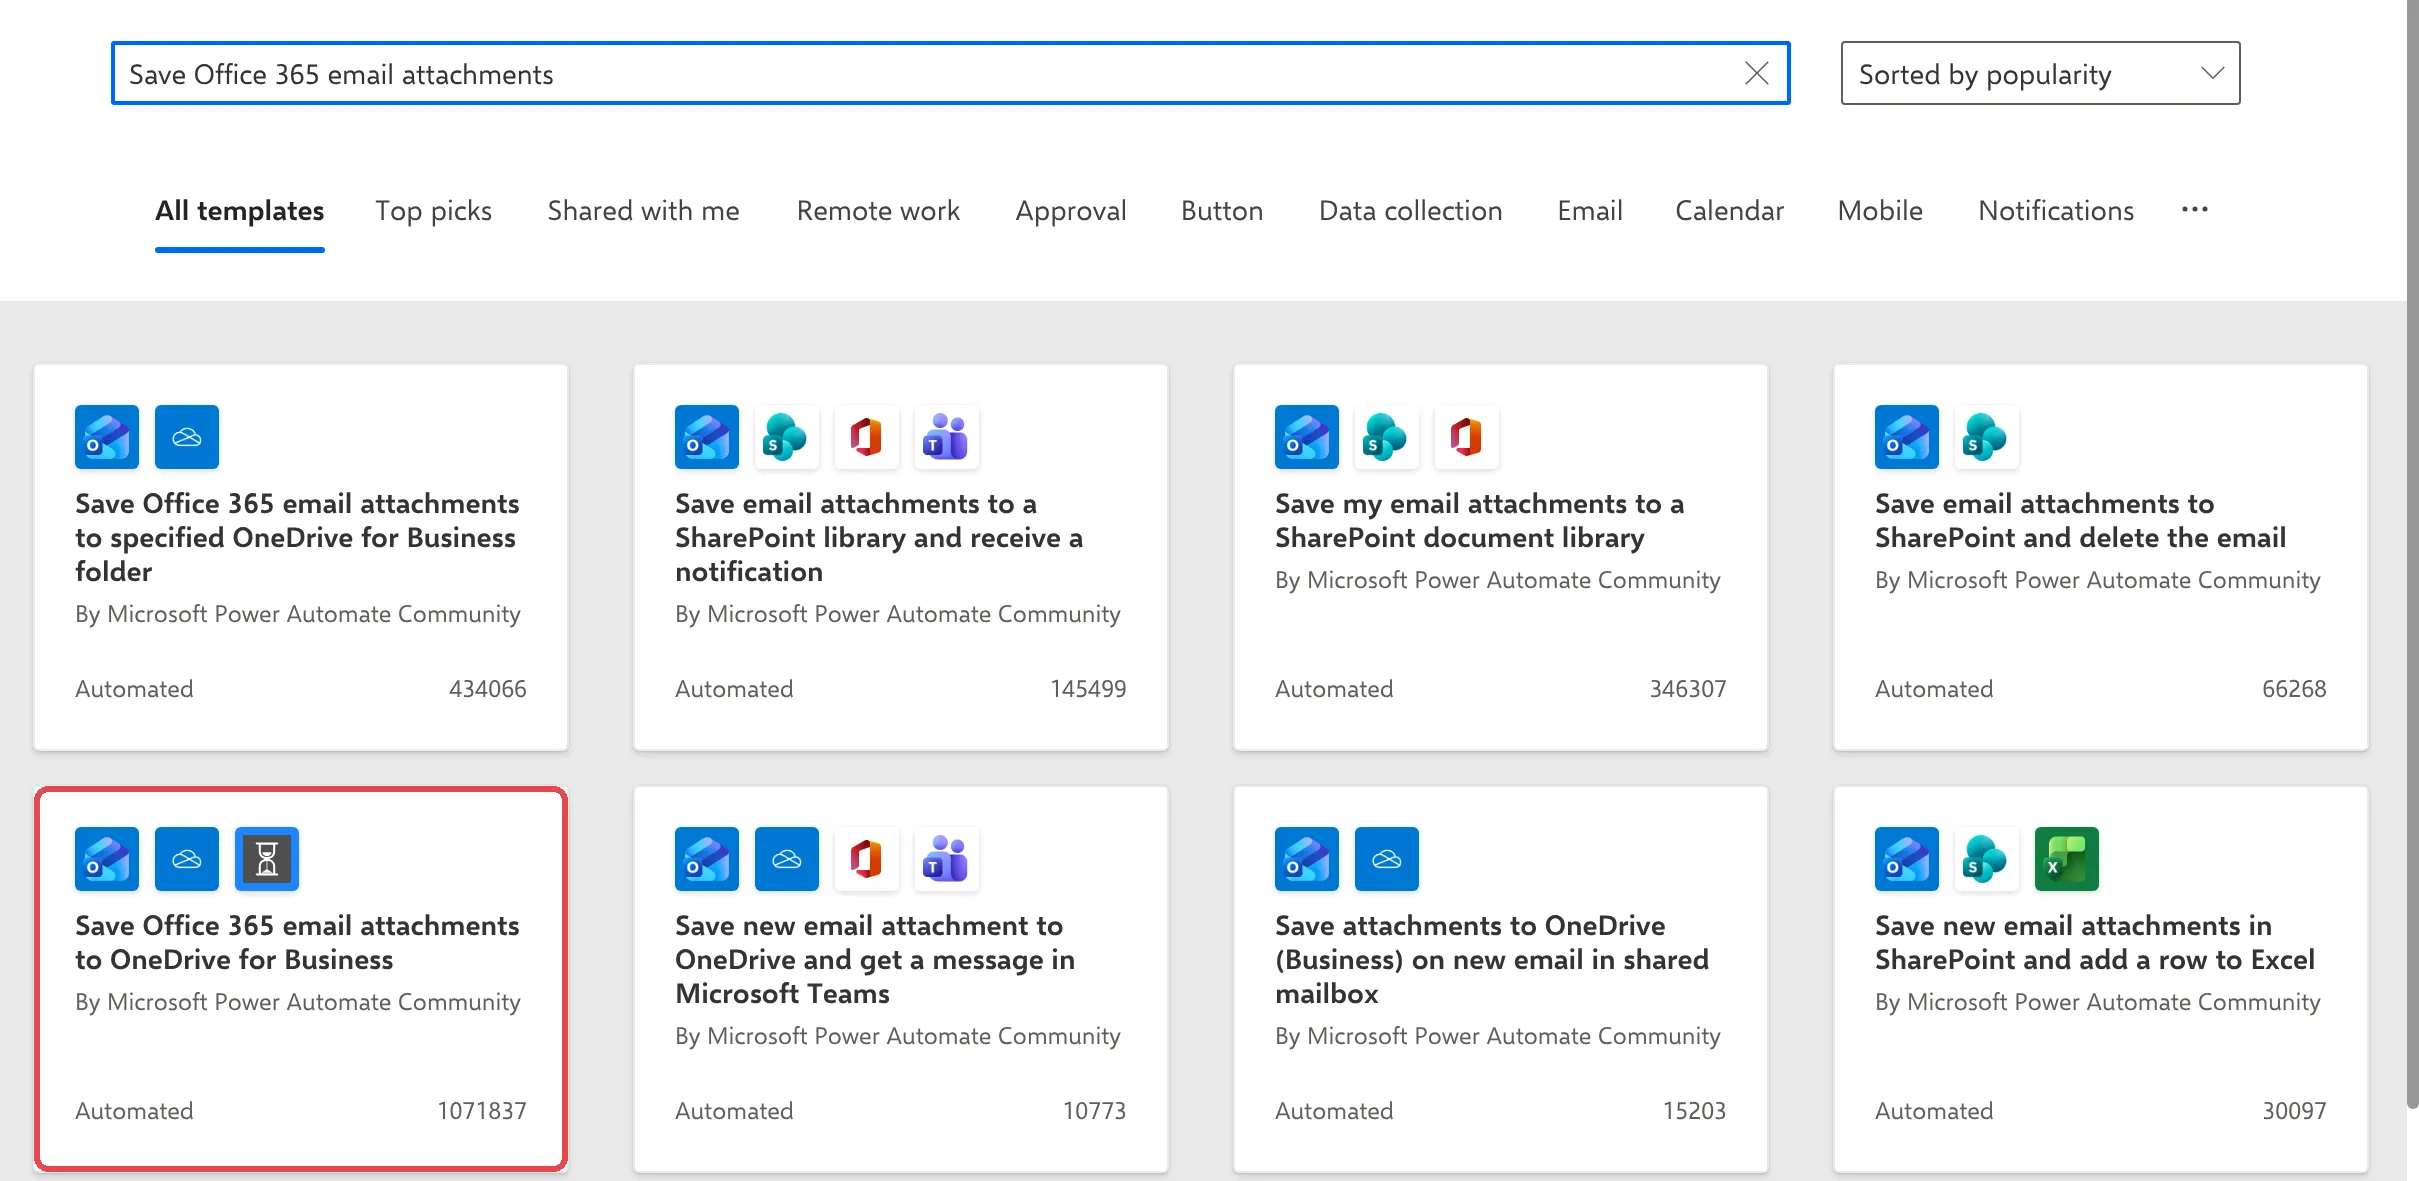Viewport: 2419px width, 1181px height.
Task: Click hourglass delay icon on OneDrive for Business card
Action: (267, 859)
